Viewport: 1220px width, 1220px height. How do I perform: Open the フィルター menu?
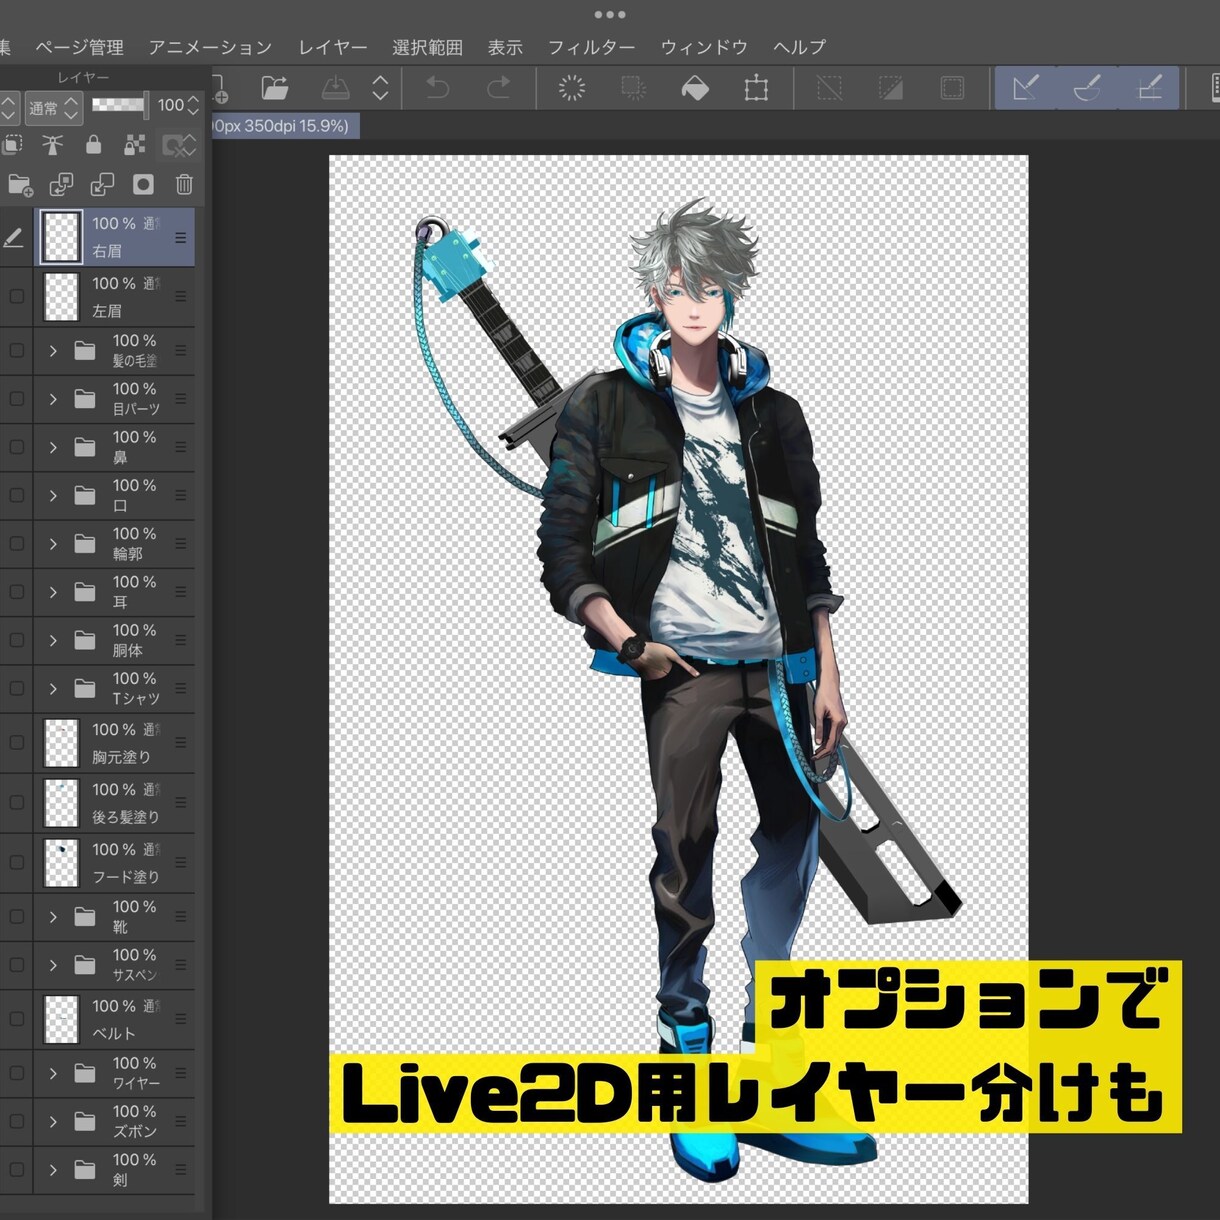point(591,47)
